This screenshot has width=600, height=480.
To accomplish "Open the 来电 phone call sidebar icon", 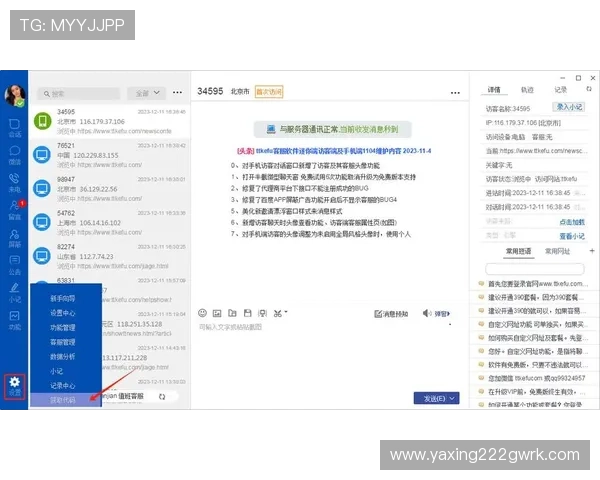I will (15, 183).
